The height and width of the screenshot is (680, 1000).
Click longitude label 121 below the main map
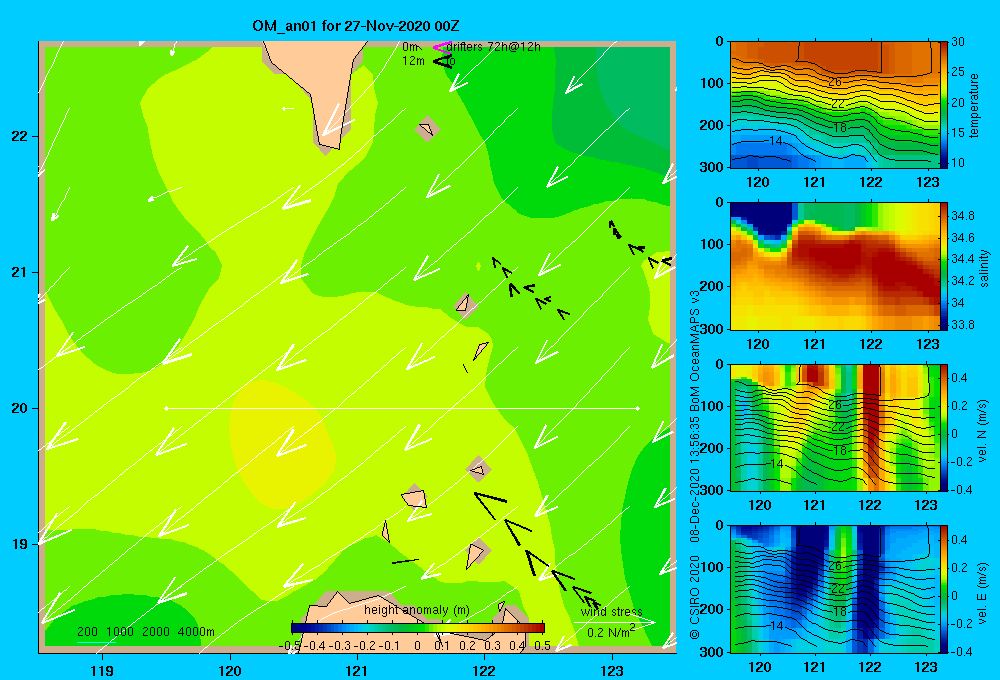coord(357,670)
